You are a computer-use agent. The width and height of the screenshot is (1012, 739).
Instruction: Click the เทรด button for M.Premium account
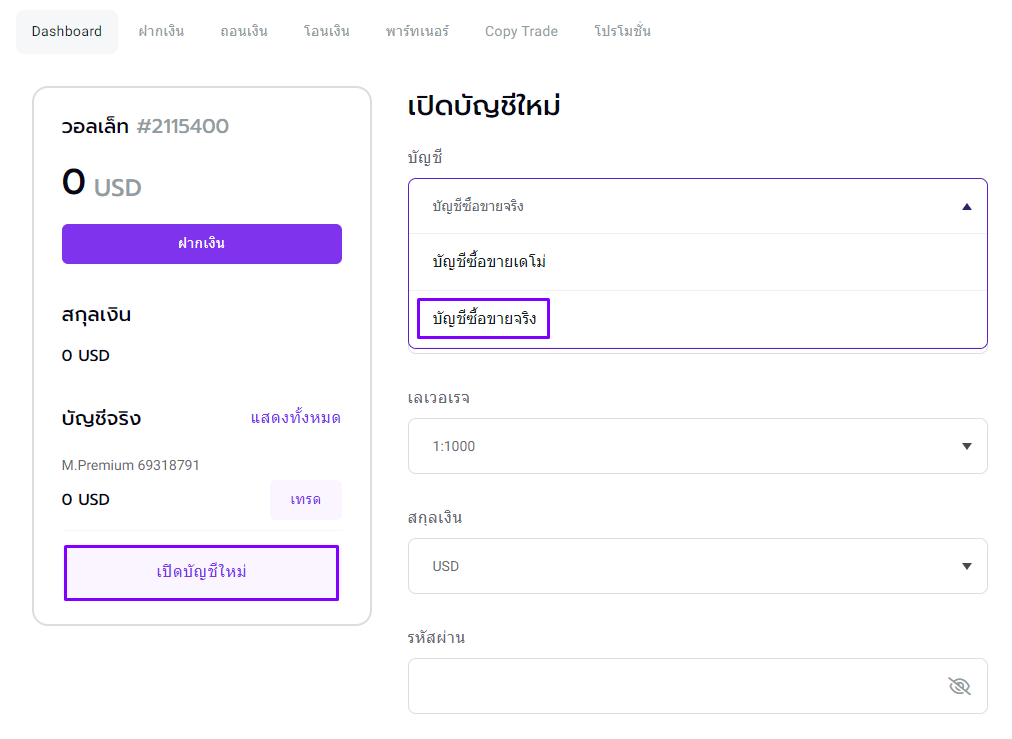pos(306,500)
